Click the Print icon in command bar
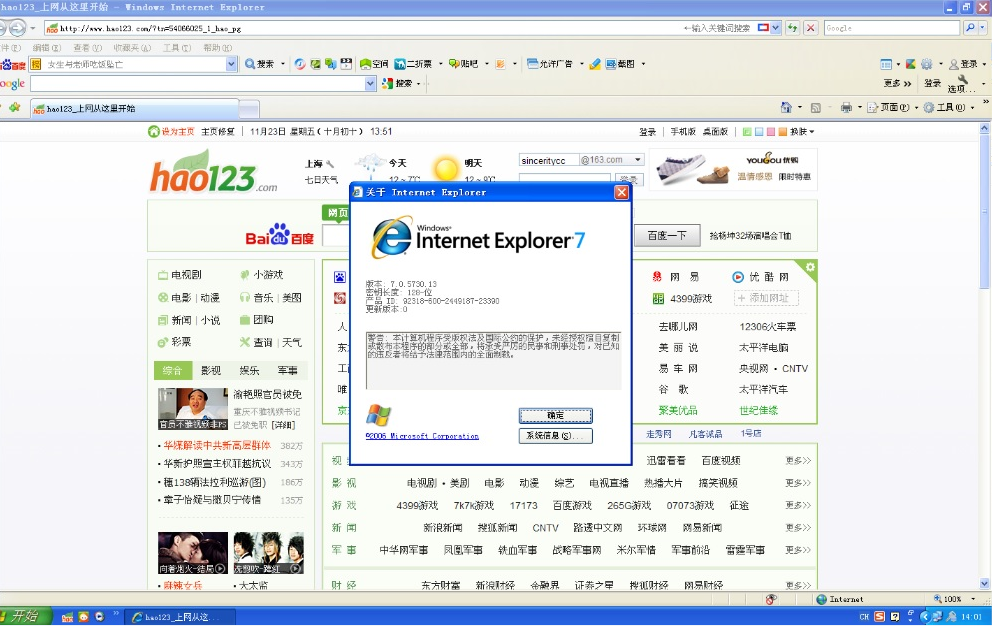992x626 pixels. (846, 108)
